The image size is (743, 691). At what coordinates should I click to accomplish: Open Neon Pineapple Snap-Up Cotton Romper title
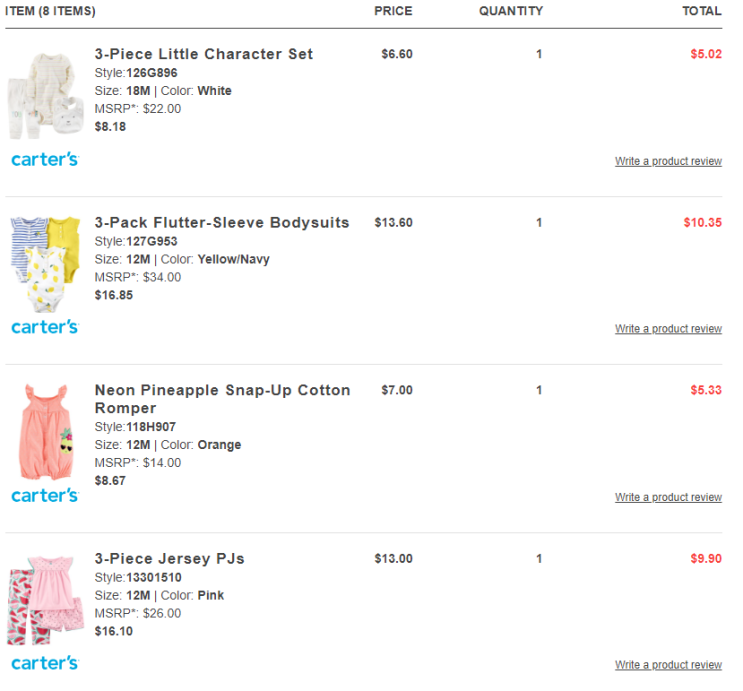click(222, 399)
